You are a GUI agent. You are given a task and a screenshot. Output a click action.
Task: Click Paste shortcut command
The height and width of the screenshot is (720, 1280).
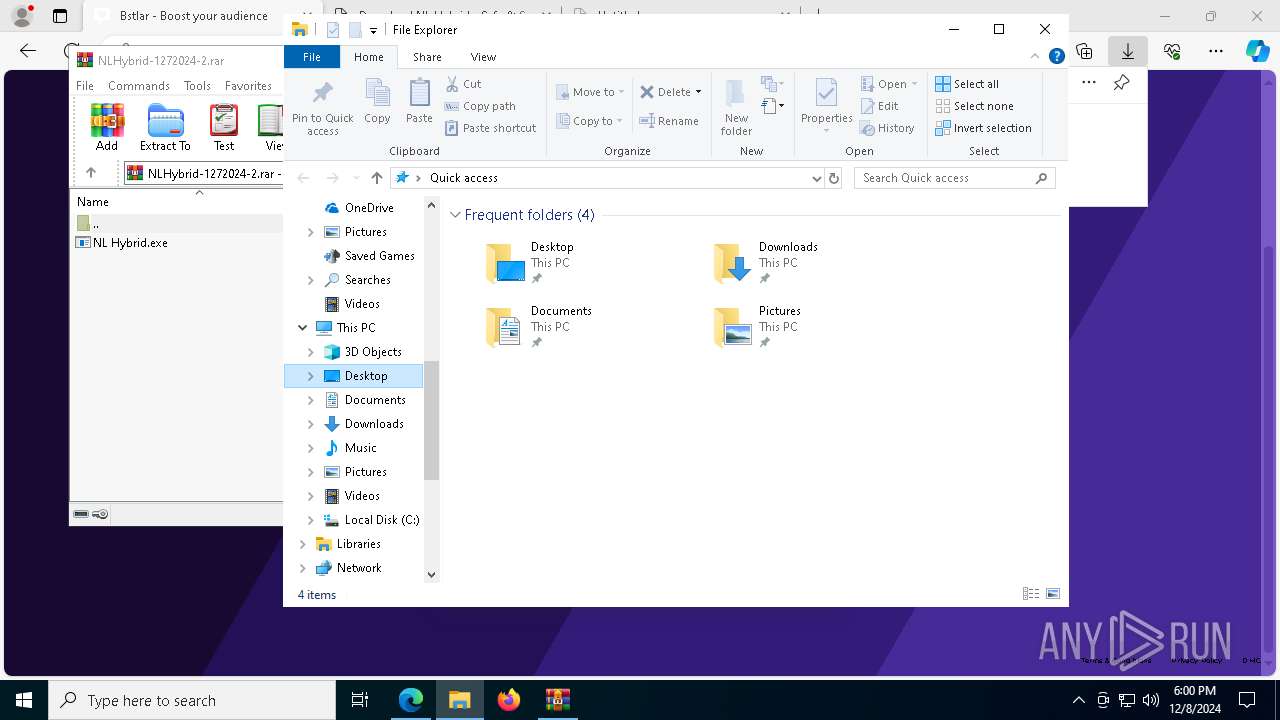tap(490, 128)
